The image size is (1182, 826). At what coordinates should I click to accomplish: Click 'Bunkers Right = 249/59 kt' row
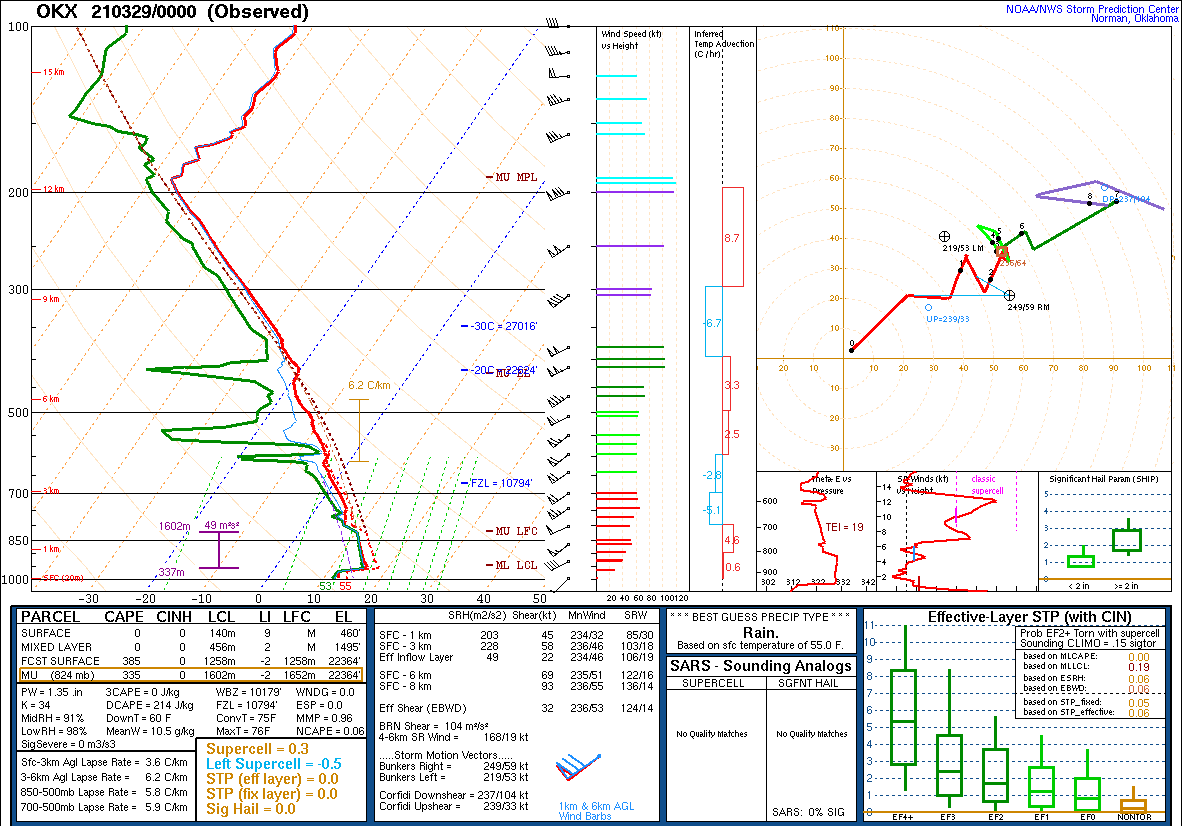[454, 766]
